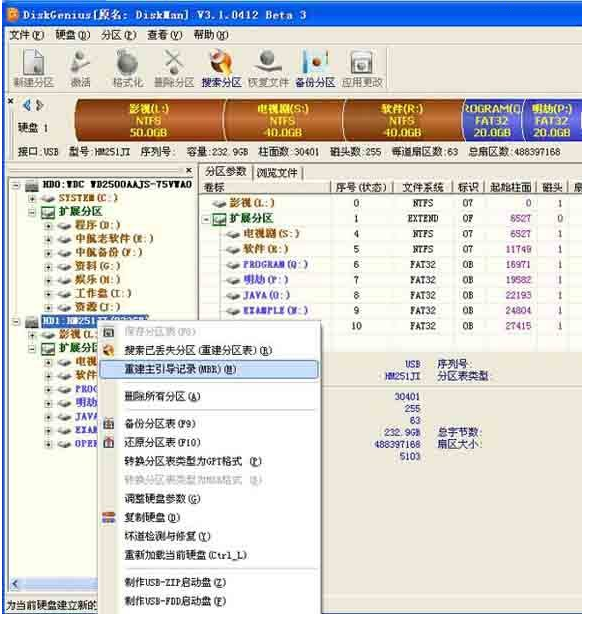This screenshot has width=594, height=617.
Task: Go to next disk with right arrow
Action: [x=39, y=105]
